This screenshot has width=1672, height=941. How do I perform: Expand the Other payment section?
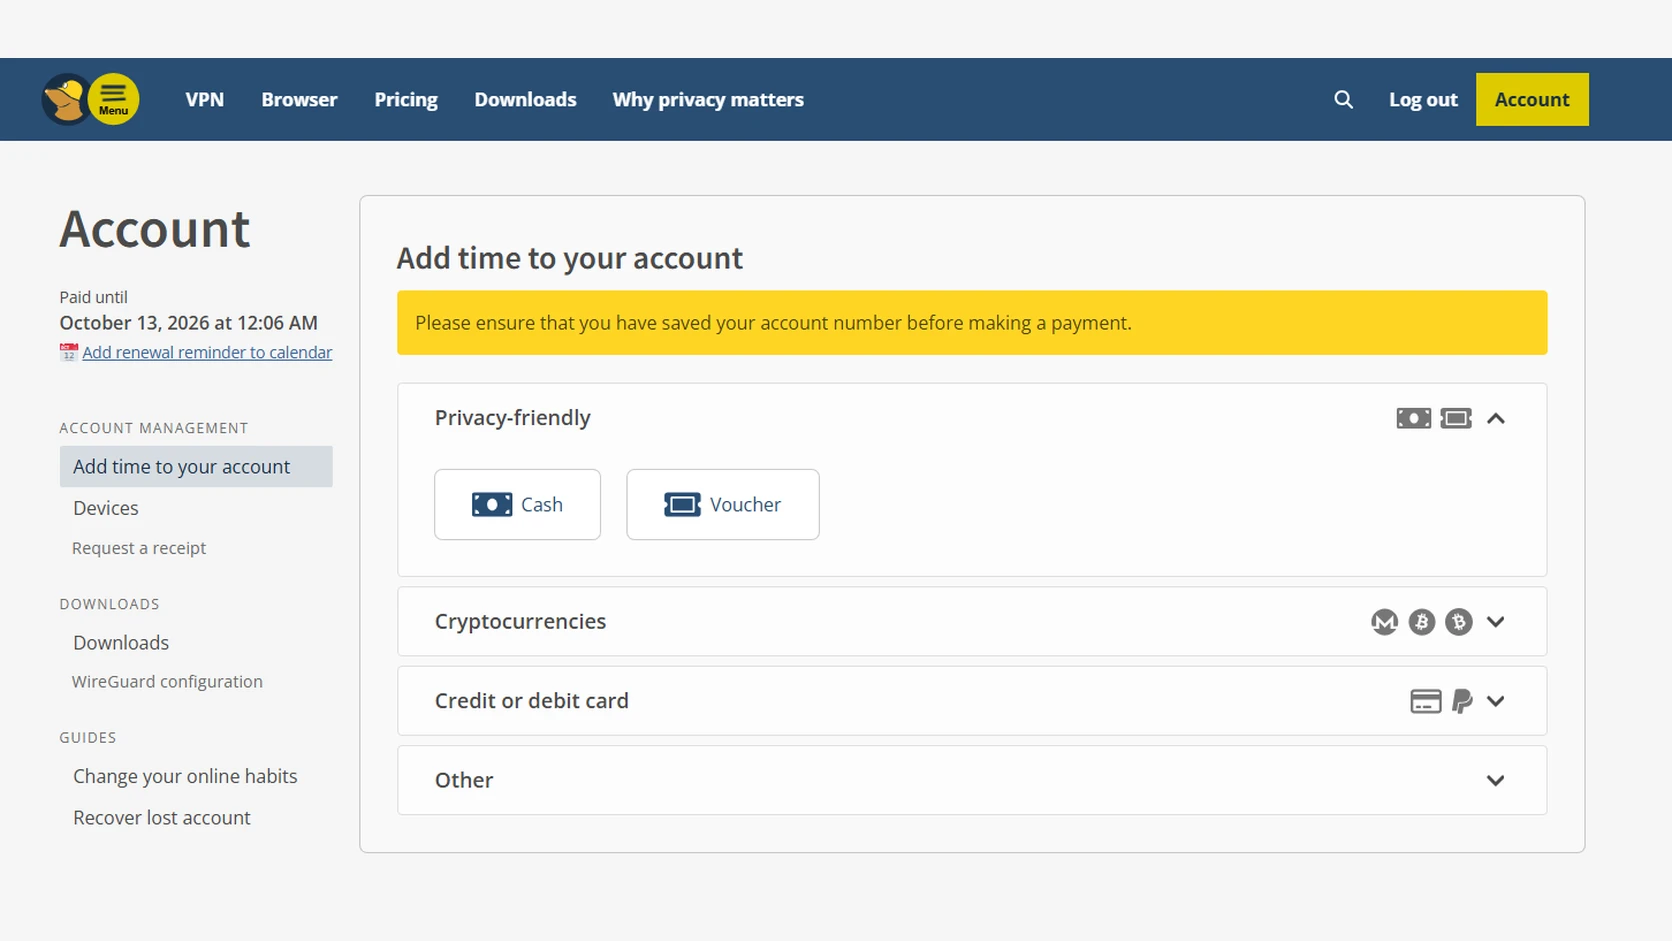tap(971, 780)
